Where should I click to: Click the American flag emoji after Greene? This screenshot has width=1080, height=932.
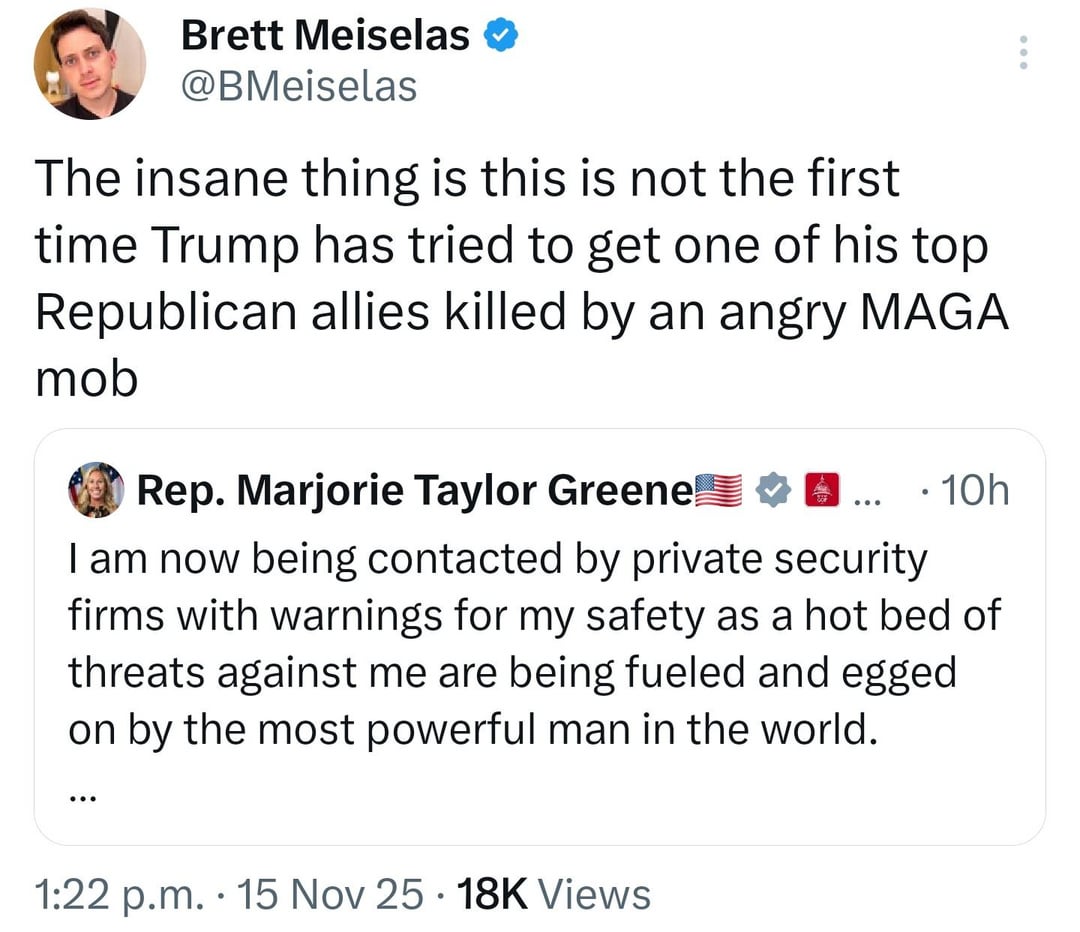pyautogui.click(x=720, y=491)
